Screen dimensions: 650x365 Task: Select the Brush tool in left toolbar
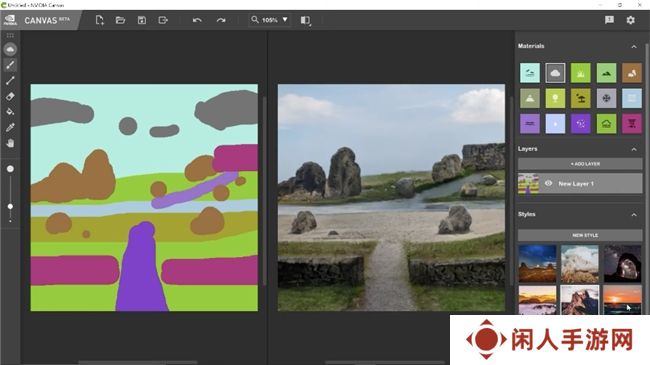click(x=10, y=65)
